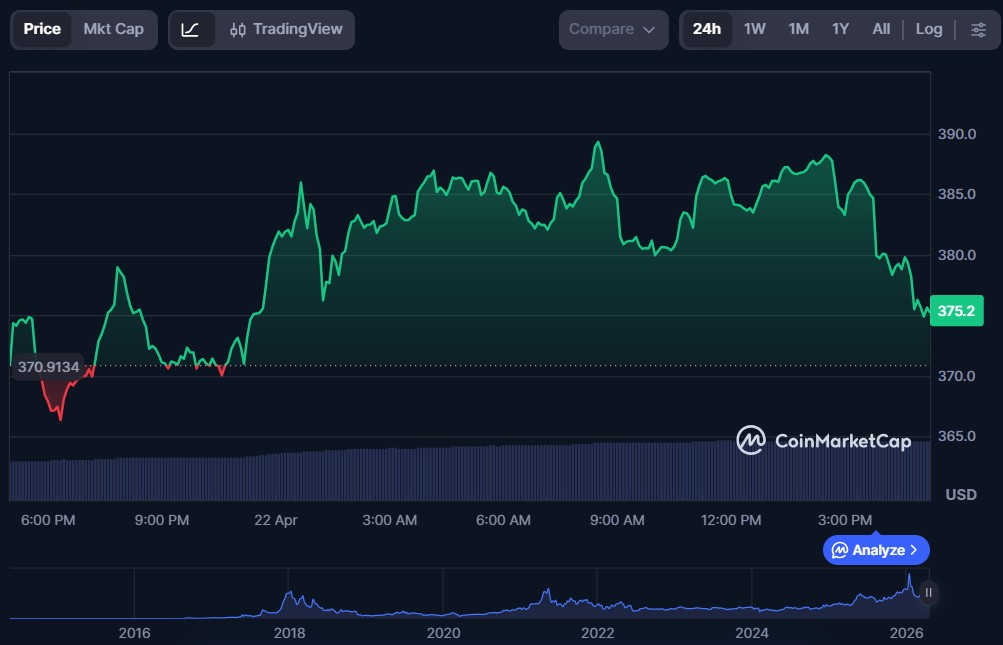Choose the 1M time range
Viewport: 1003px width, 645px height.
click(x=798, y=29)
